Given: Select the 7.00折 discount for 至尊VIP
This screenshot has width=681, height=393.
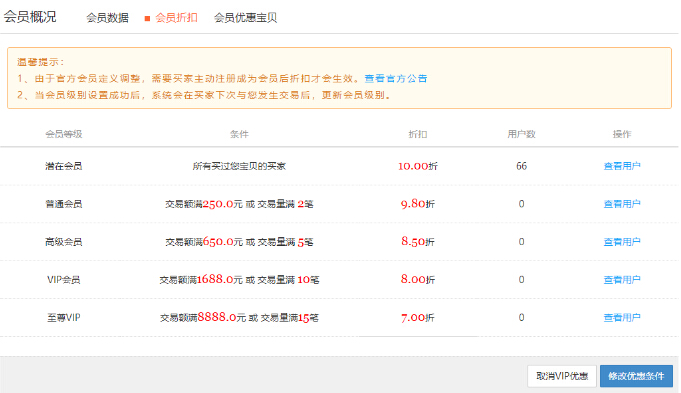Looking at the screenshot, I should click(418, 317).
